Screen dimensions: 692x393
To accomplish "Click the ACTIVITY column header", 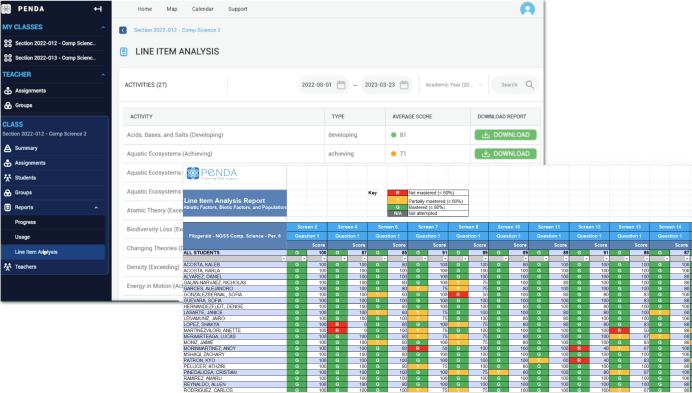I will pos(141,117).
